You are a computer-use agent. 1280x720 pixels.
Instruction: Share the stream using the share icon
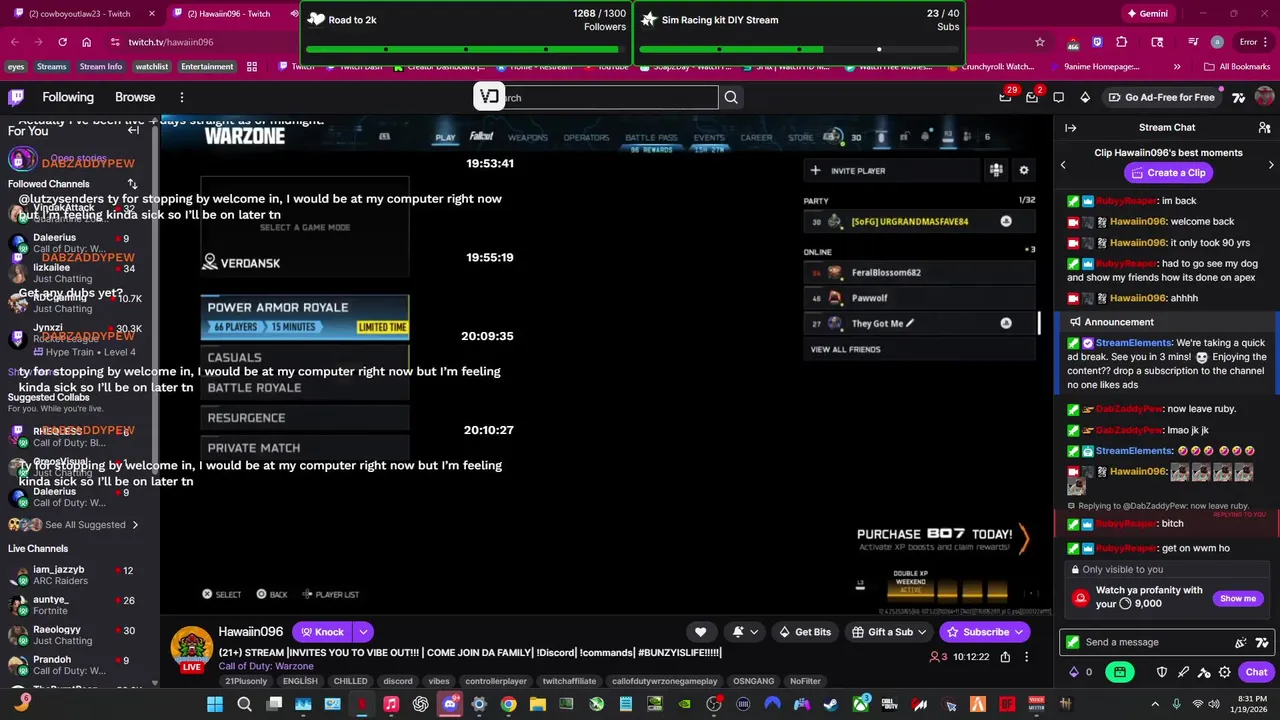[1005, 657]
